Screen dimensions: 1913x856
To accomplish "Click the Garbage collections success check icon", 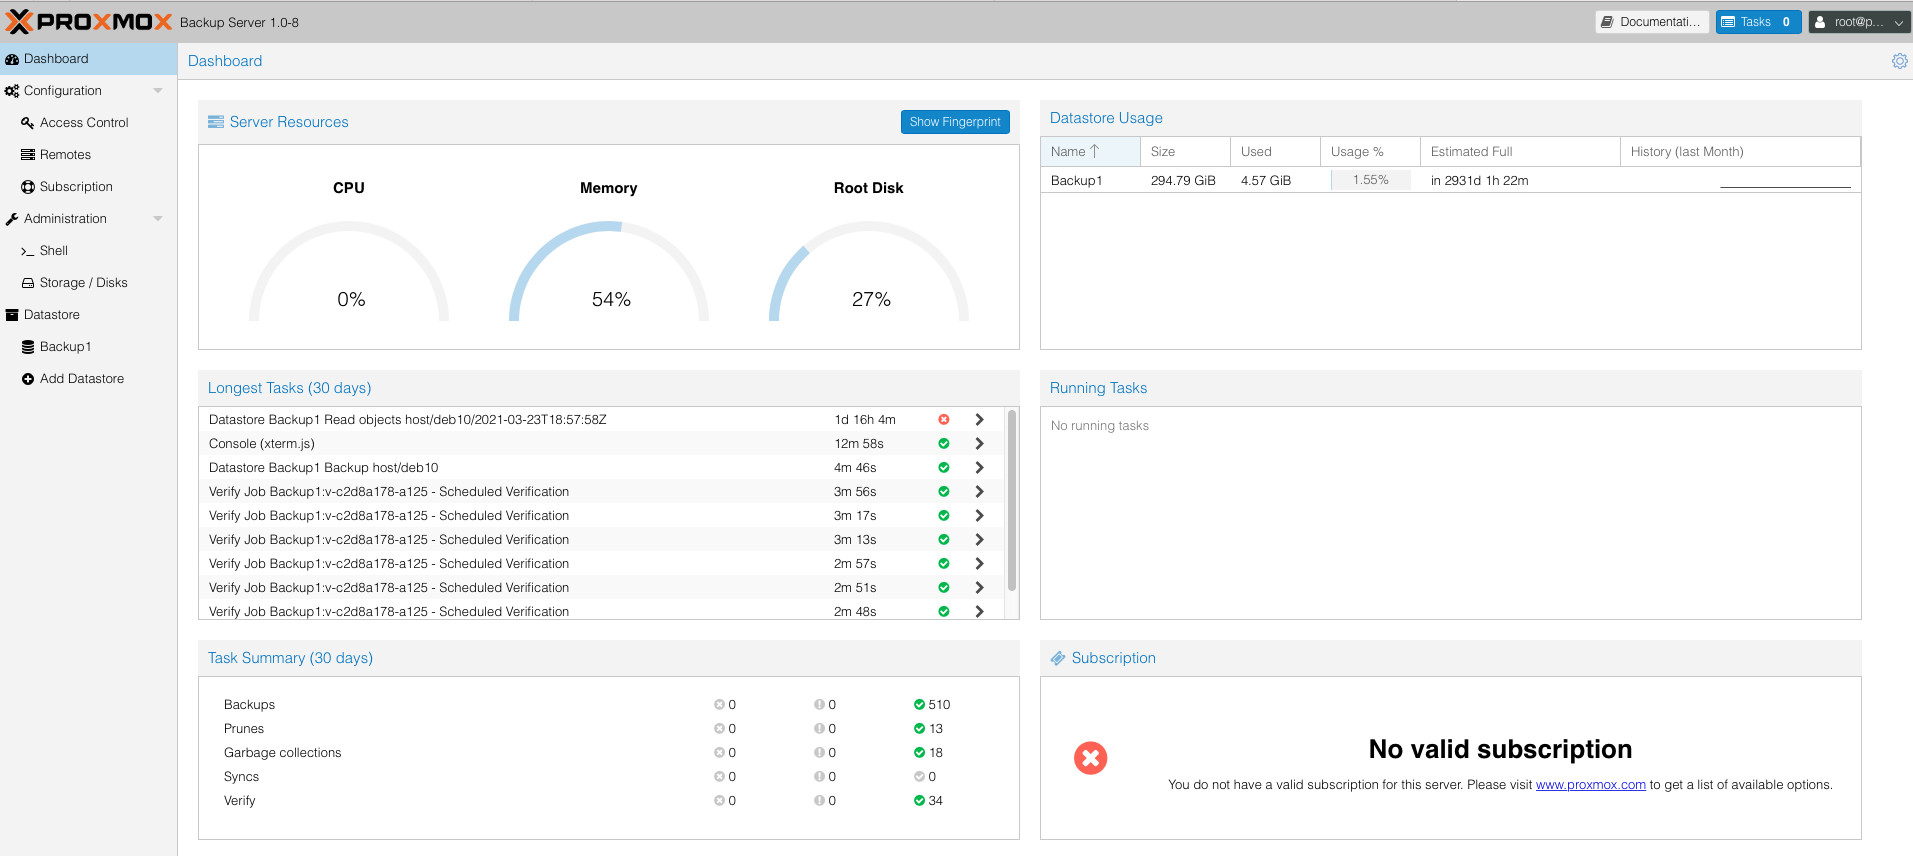I will (x=919, y=753).
